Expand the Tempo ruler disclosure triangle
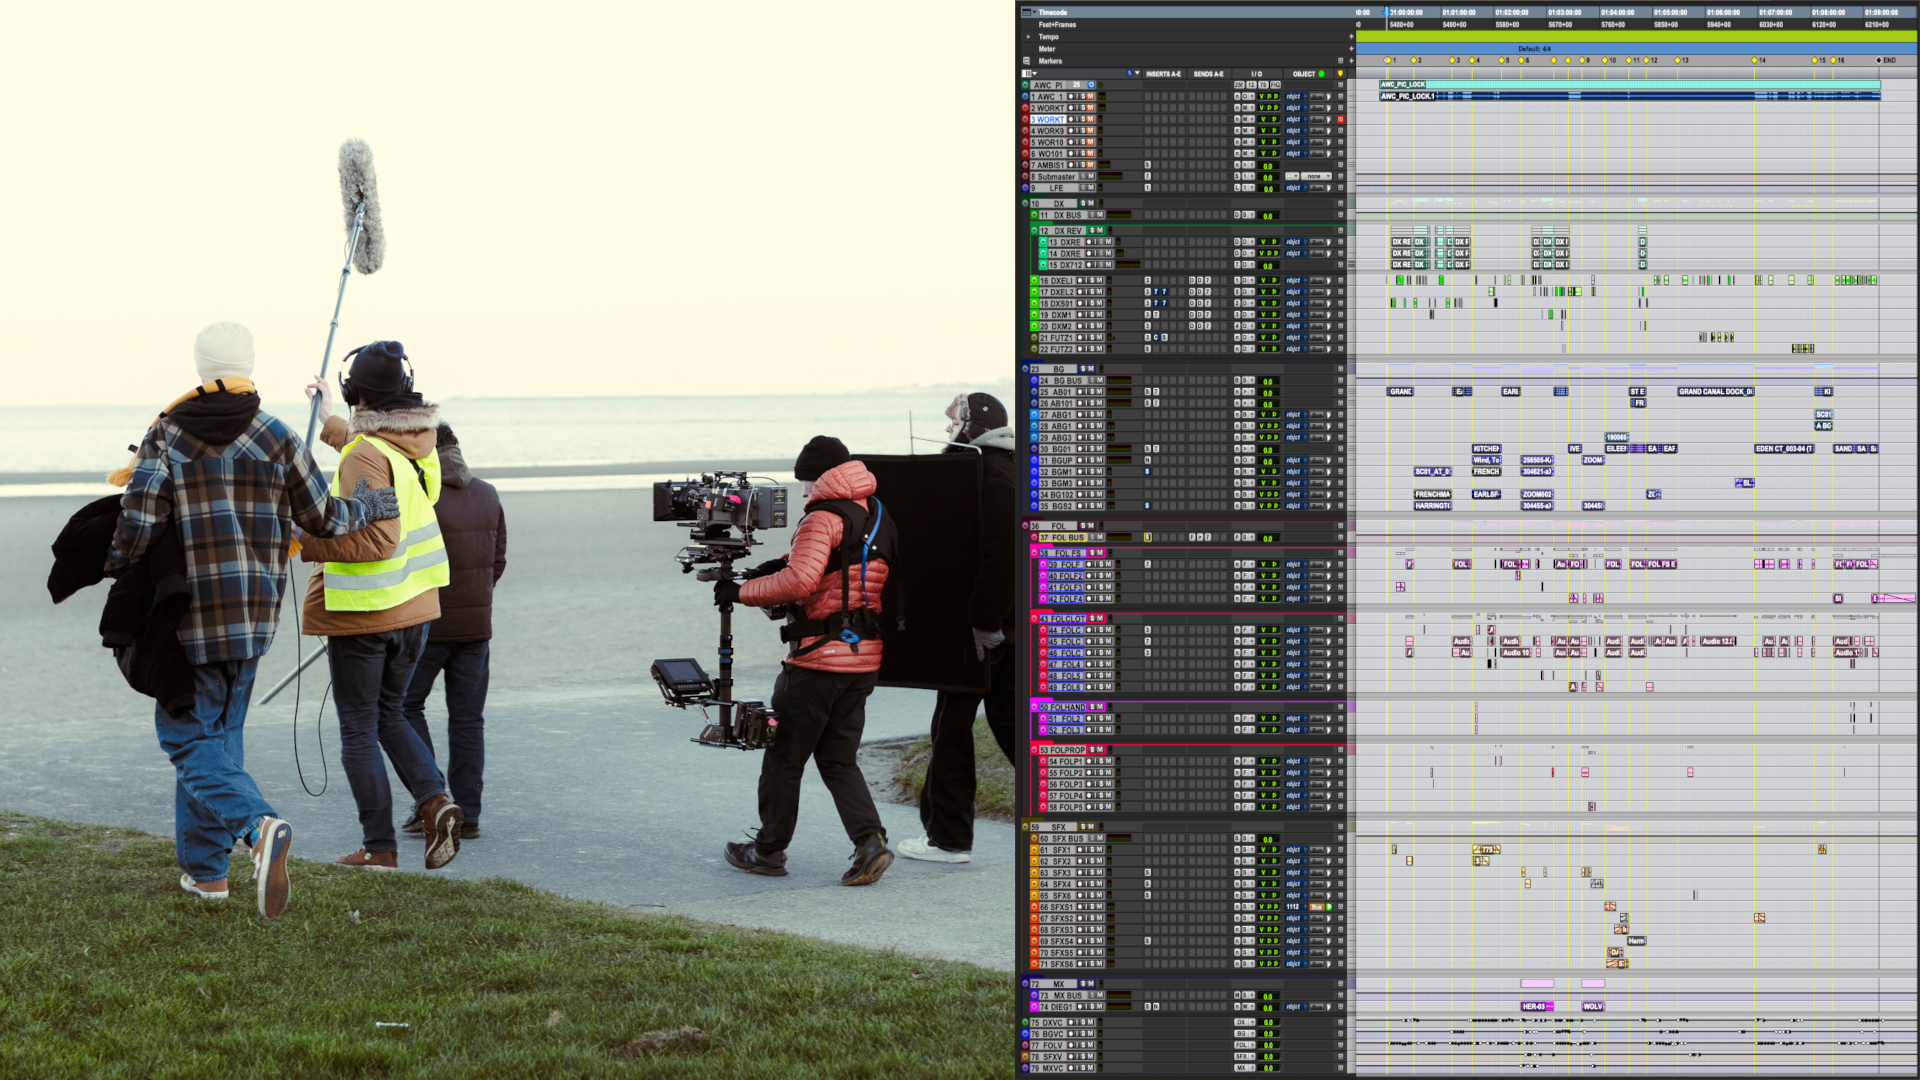Viewport: 1920px width, 1080px height. tap(1028, 37)
